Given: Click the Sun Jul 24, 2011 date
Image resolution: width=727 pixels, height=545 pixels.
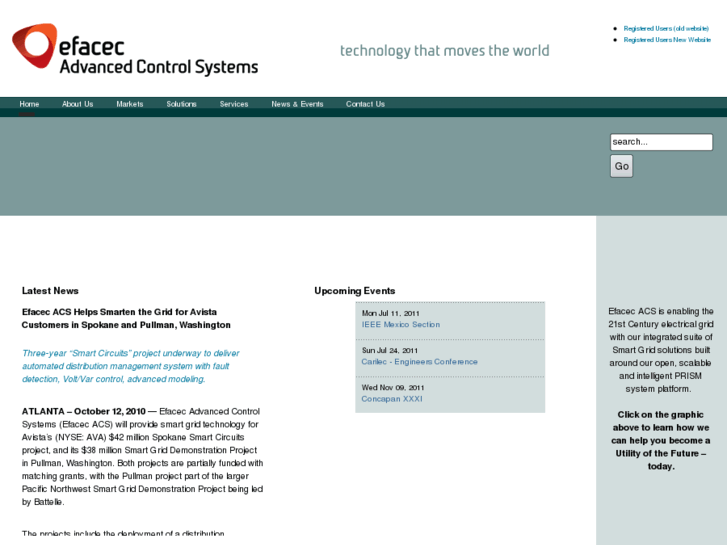Looking at the screenshot, I should pyautogui.click(x=389, y=350).
